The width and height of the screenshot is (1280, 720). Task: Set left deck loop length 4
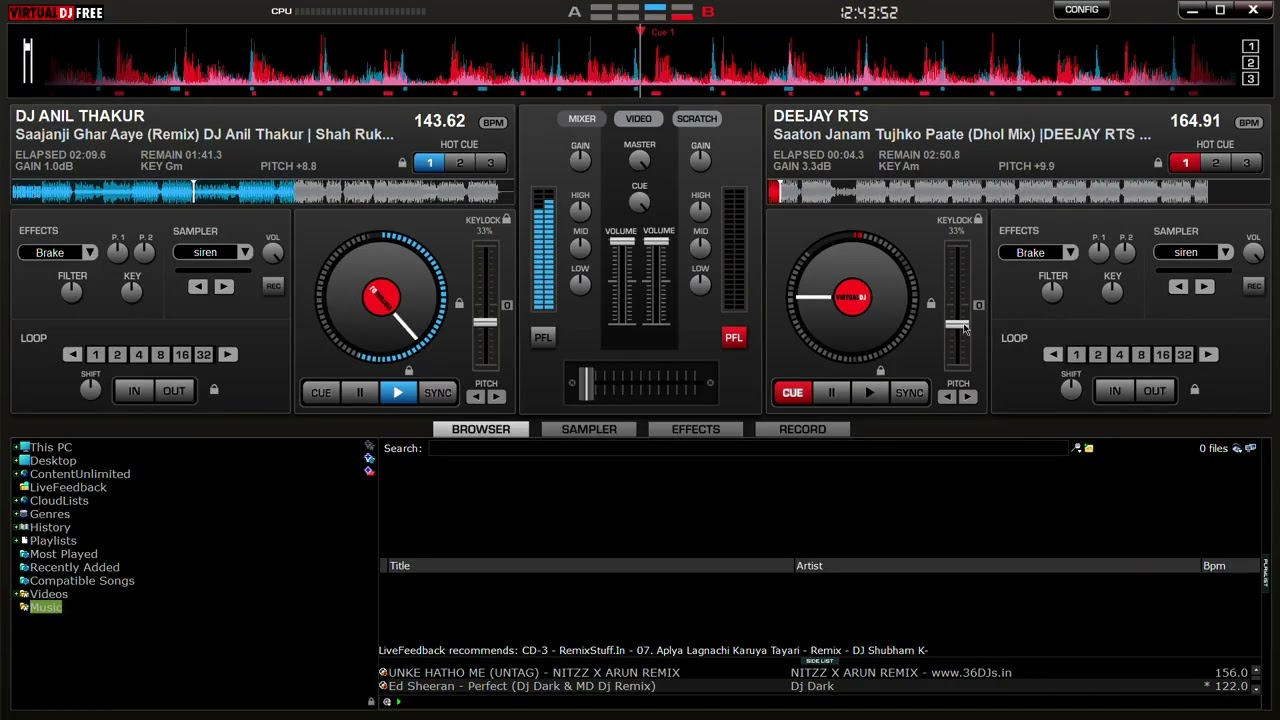click(138, 355)
